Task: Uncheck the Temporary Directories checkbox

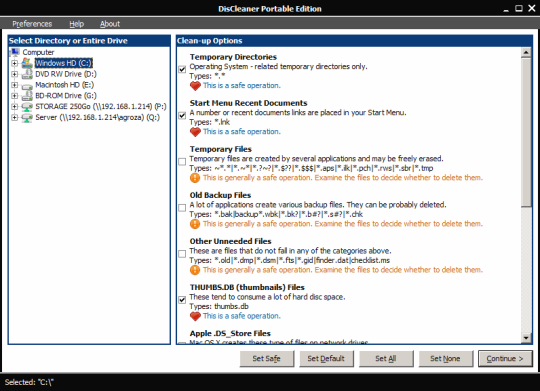Action: [x=182, y=69]
